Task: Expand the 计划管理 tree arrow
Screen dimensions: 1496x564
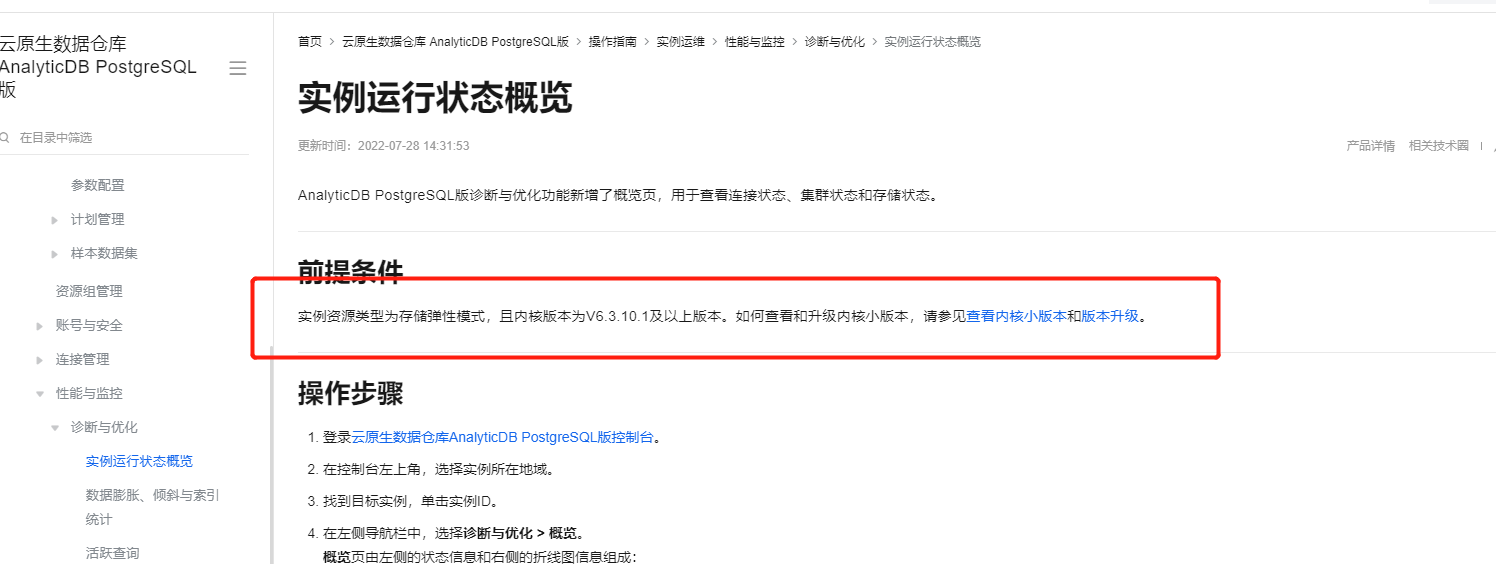Action: pos(55,220)
